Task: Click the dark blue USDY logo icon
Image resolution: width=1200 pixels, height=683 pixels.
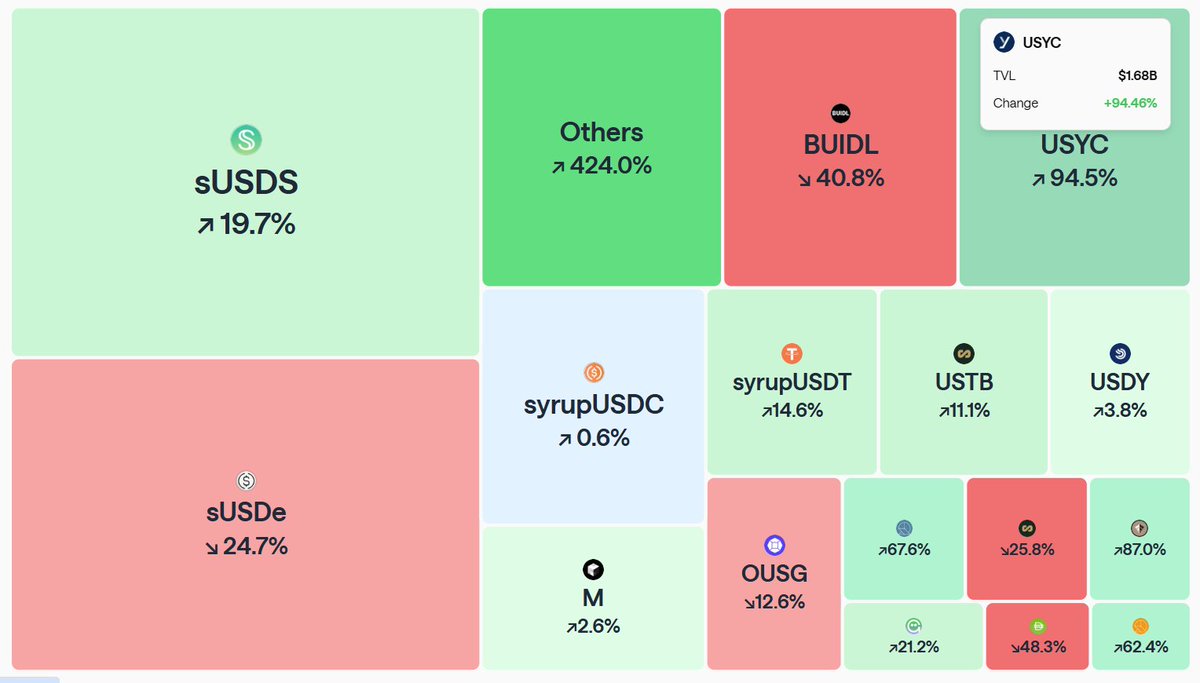Action: [1119, 353]
